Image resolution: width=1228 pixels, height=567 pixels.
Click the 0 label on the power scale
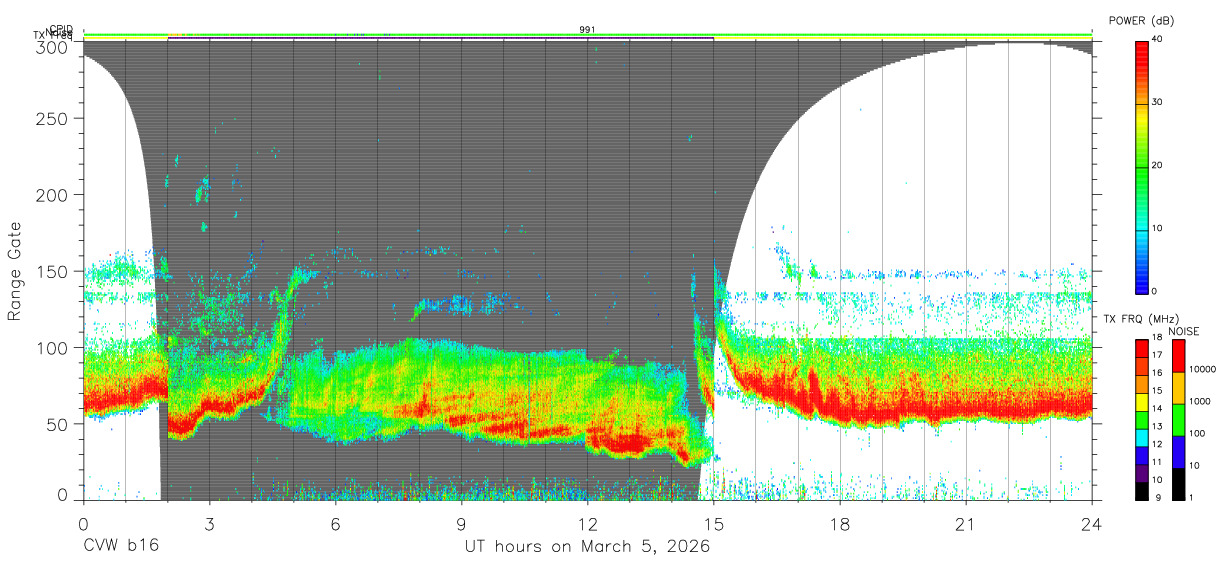(1156, 291)
